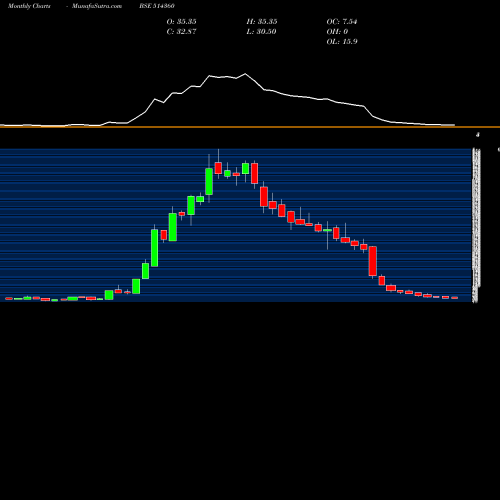Click the peak of the white line chart
Viewport: 500px width, 500px height.
pyautogui.click(x=245, y=74)
